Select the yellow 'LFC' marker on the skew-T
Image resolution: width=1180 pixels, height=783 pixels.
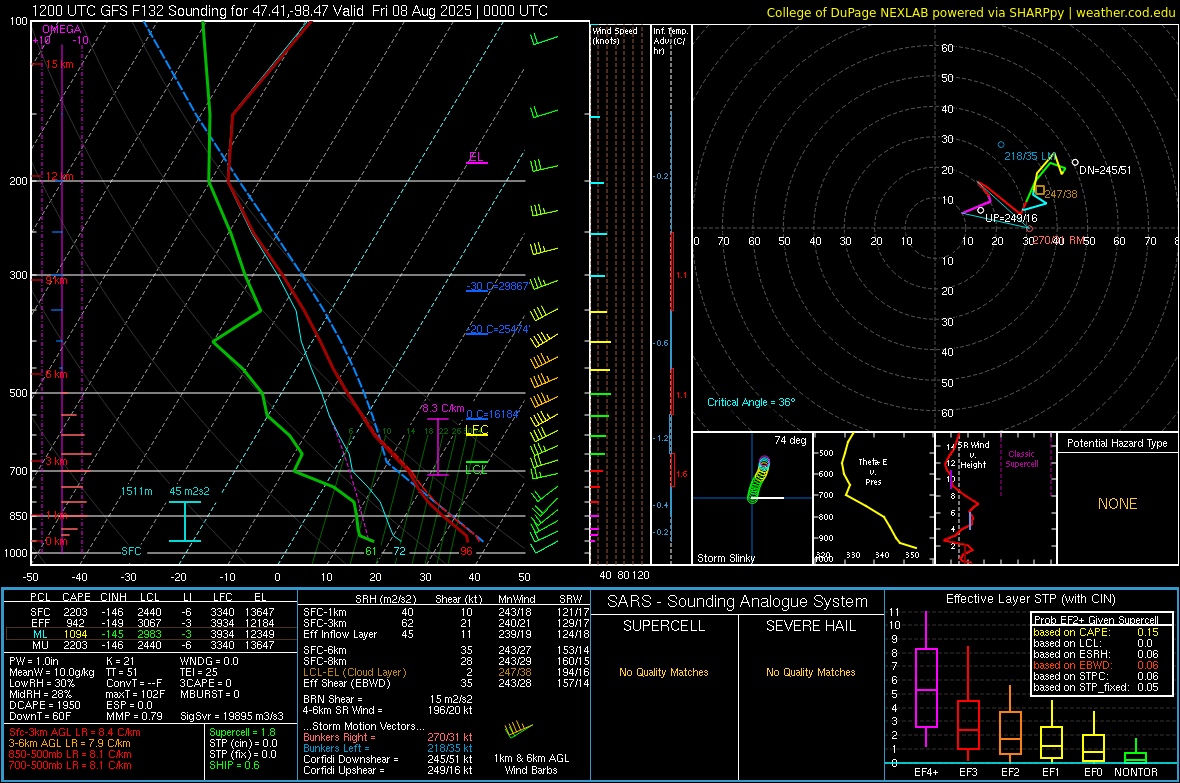(x=476, y=430)
